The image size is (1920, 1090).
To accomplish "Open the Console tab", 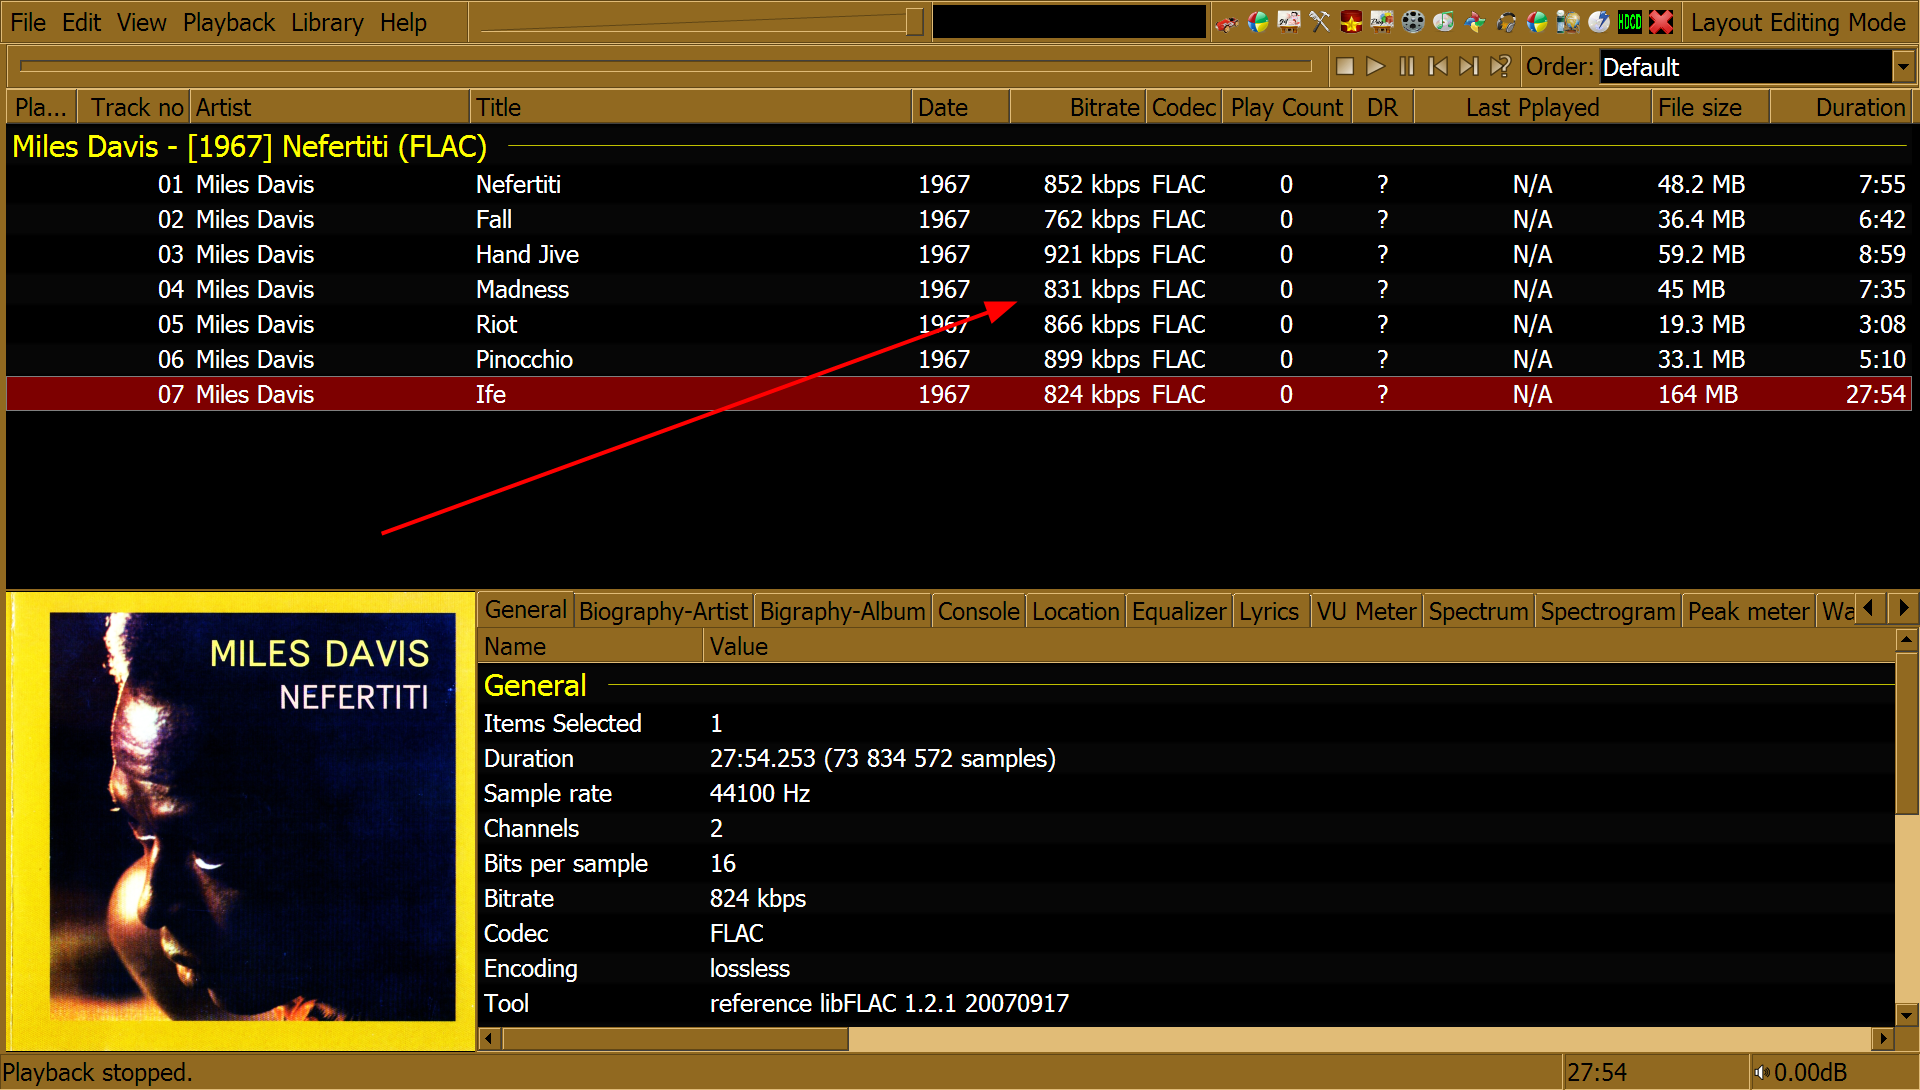I will click(x=978, y=611).
